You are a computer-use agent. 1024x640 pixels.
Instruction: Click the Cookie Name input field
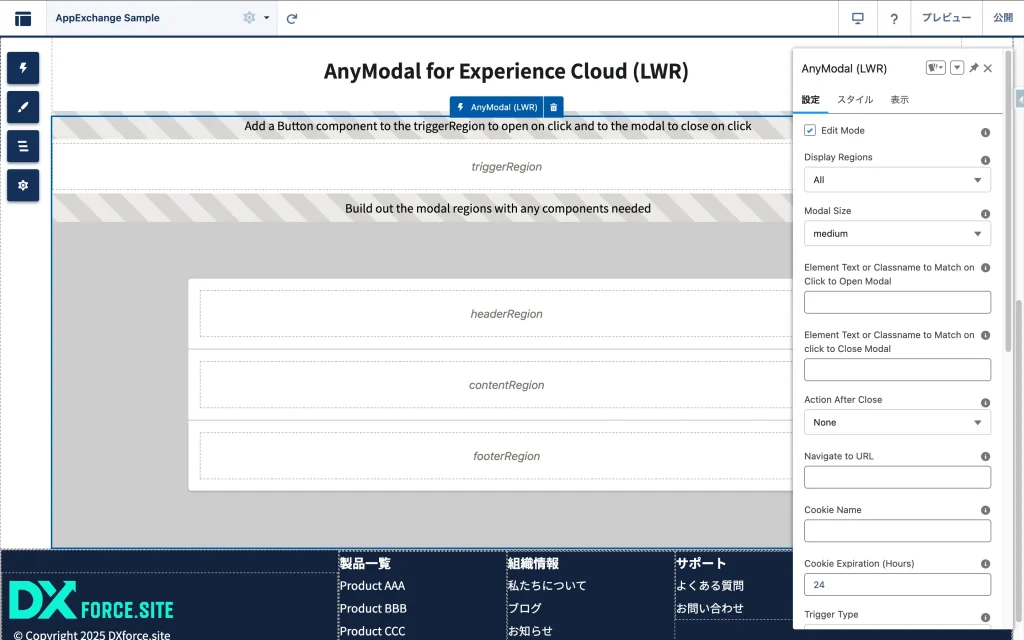897,531
